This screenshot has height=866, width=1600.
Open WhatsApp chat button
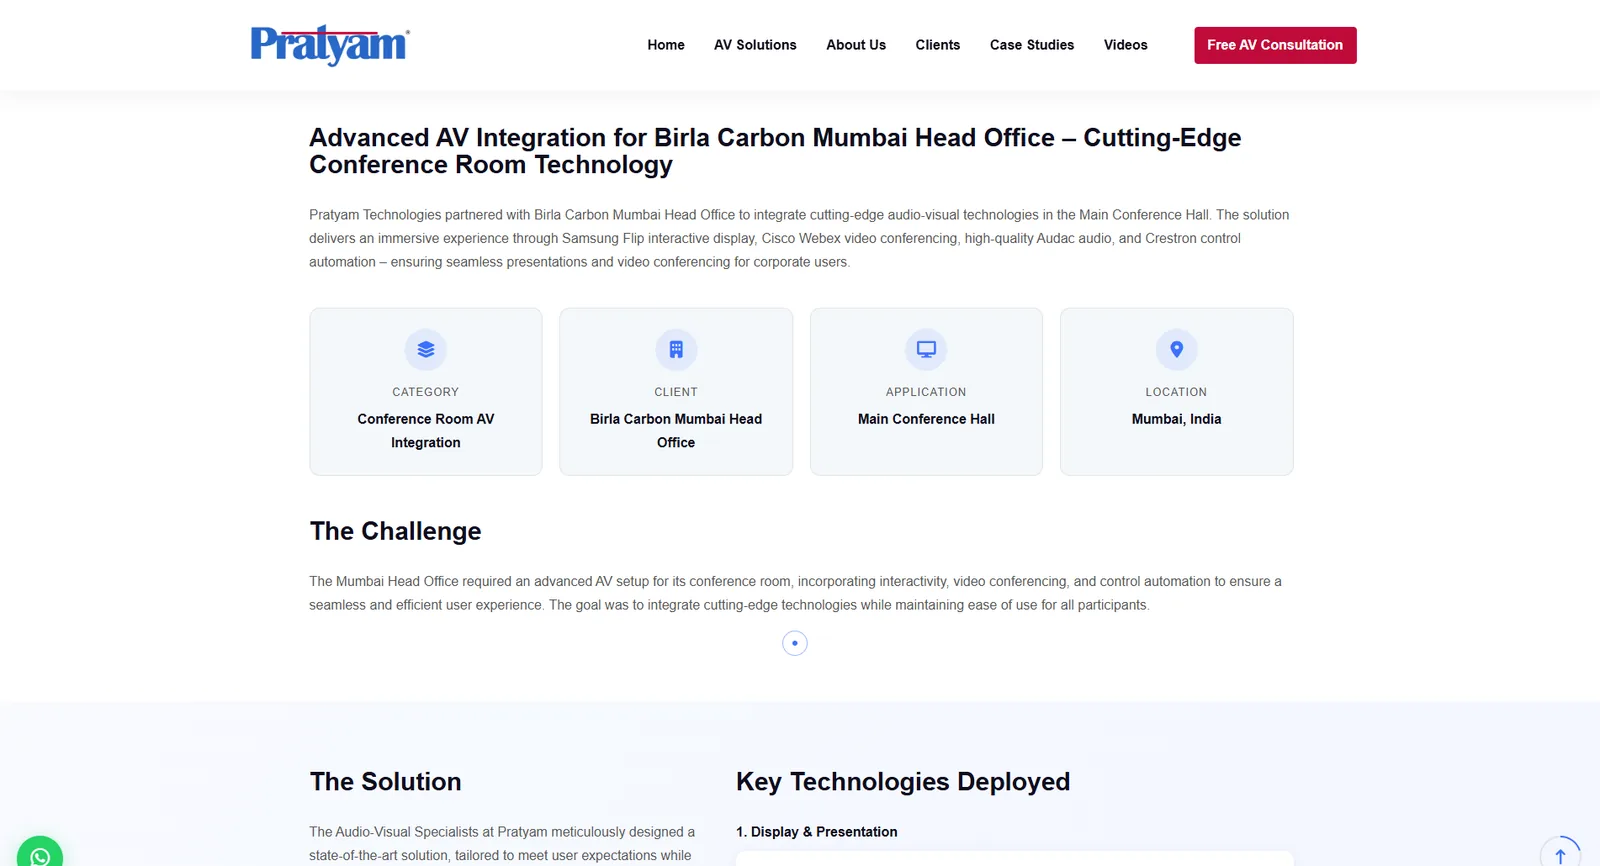(40, 853)
